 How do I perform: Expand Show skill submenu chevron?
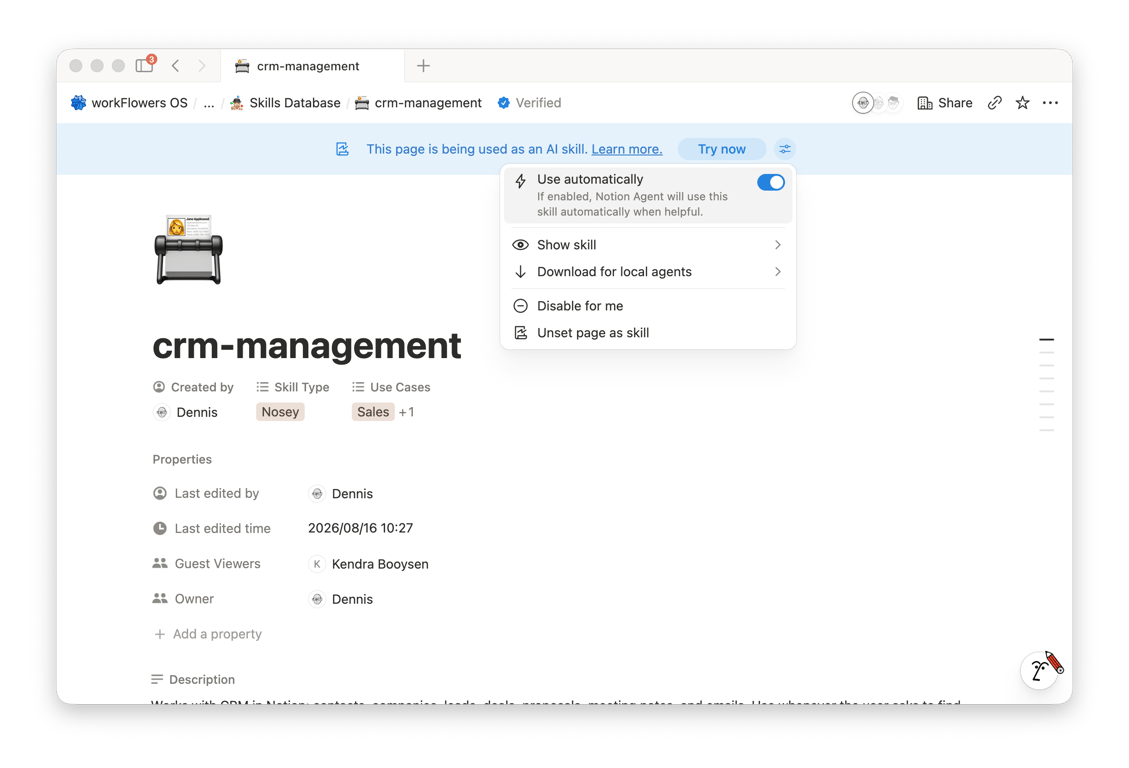[778, 245]
